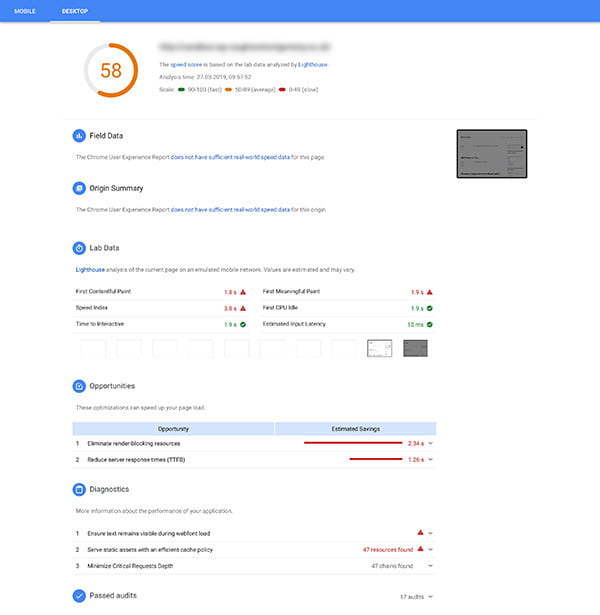This screenshot has height=615, width=600.
Task: Click '17 audits' text
Action: pyautogui.click(x=412, y=597)
